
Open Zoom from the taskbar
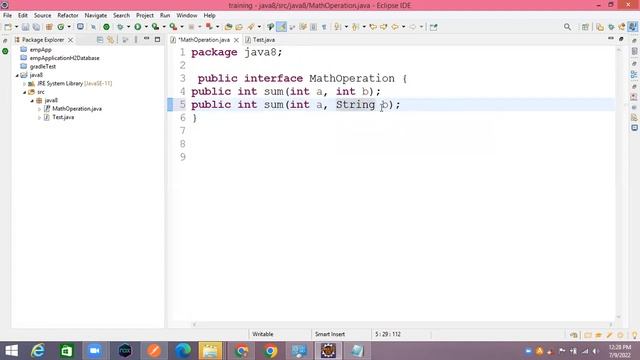click(x=95, y=351)
